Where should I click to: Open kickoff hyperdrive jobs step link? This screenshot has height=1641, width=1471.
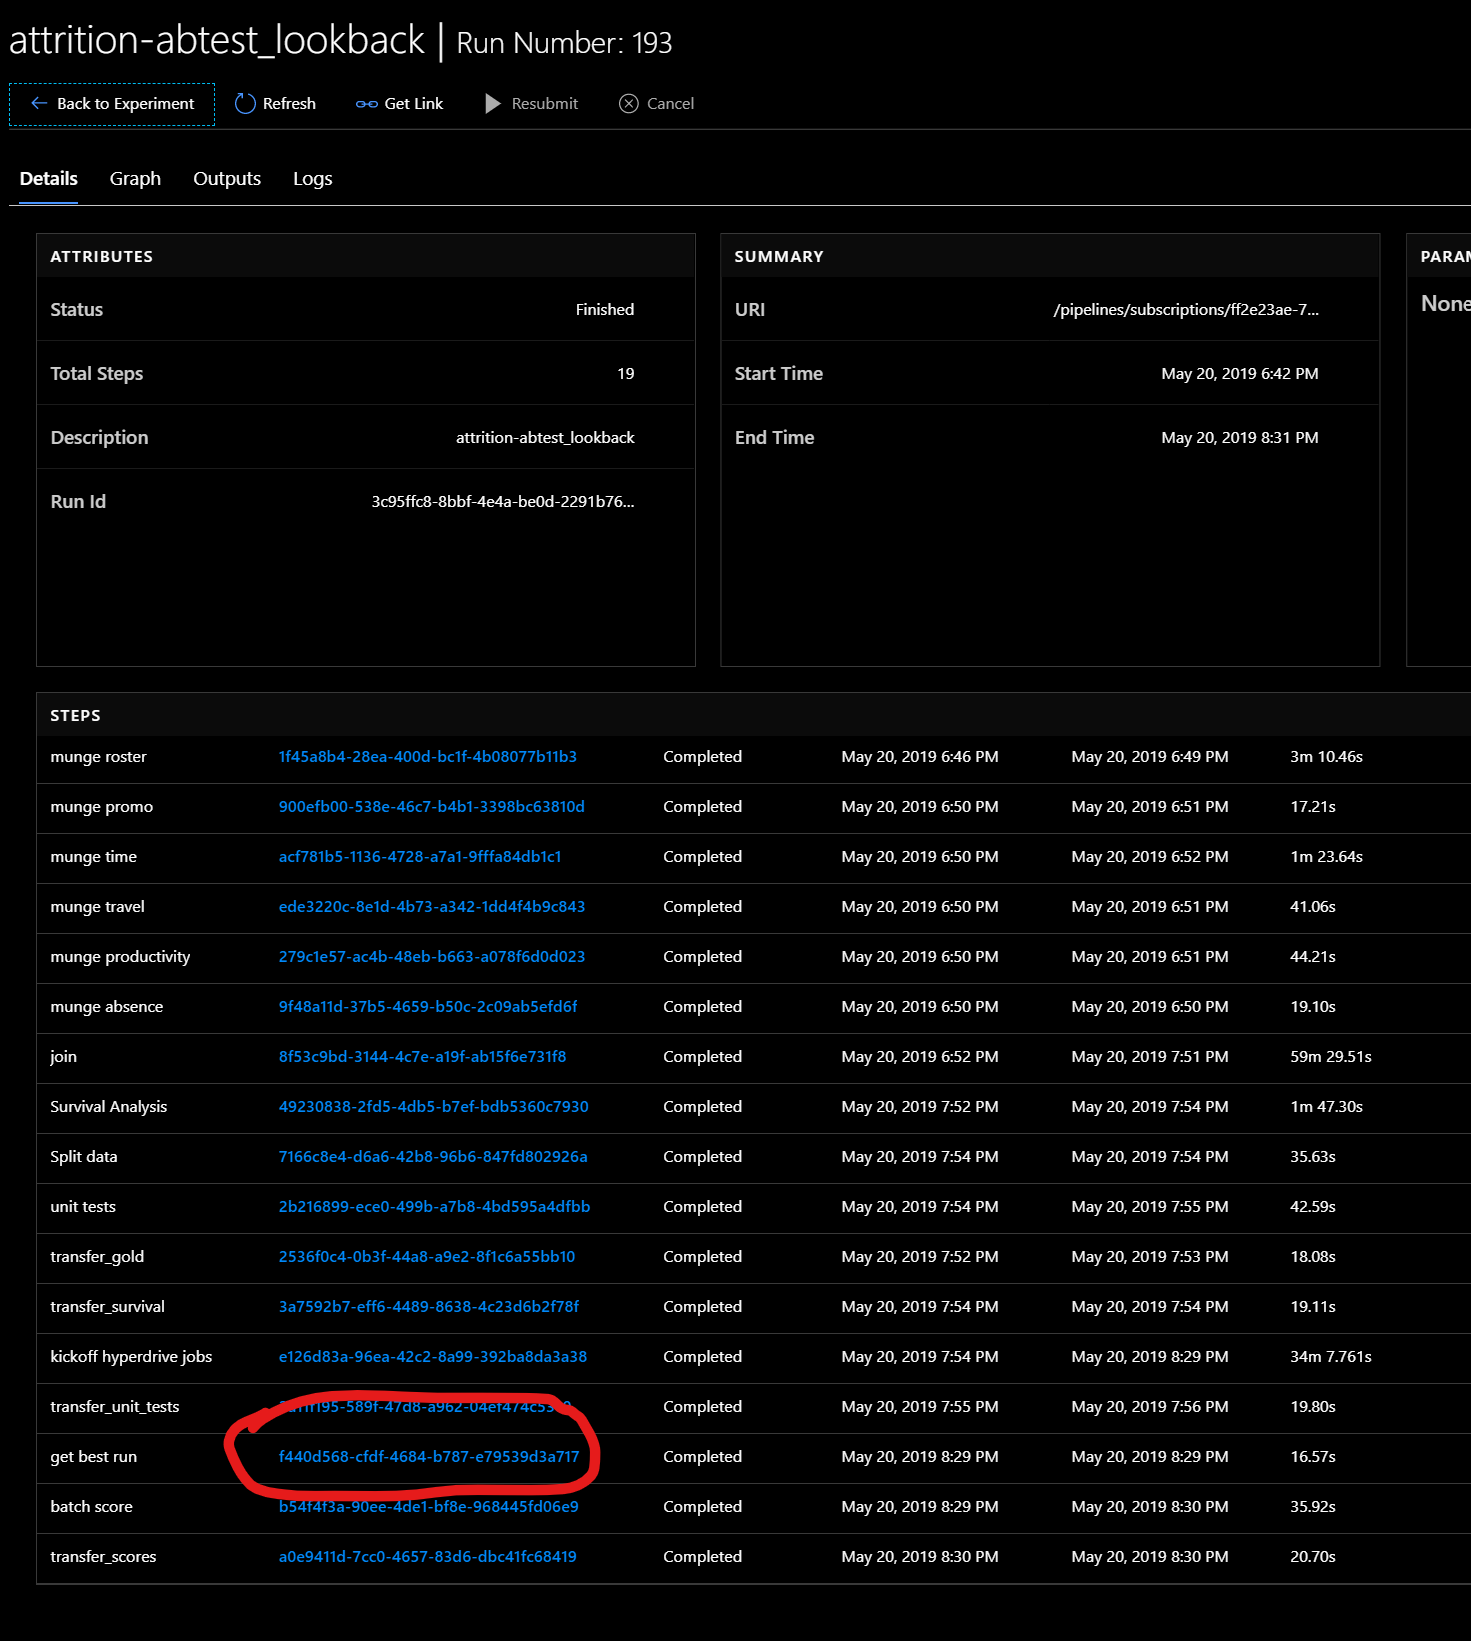pos(433,1356)
